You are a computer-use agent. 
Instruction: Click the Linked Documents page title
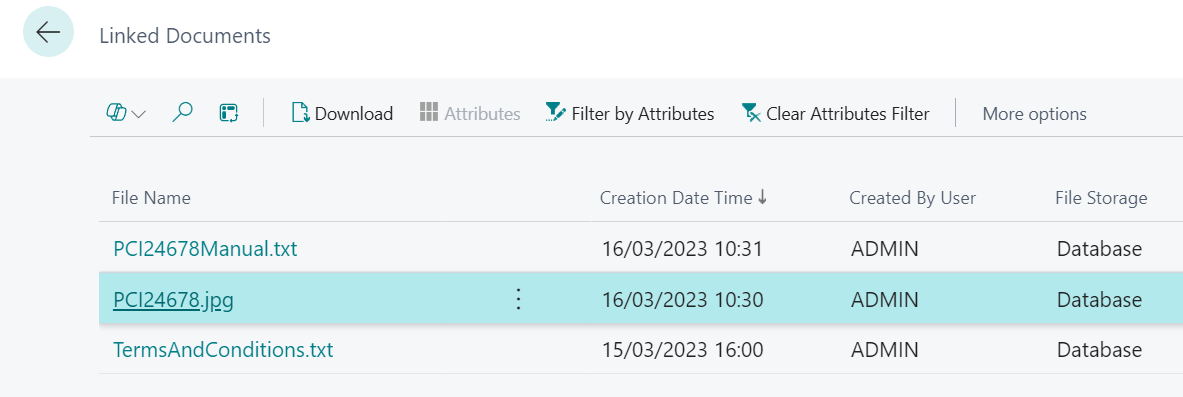(185, 35)
